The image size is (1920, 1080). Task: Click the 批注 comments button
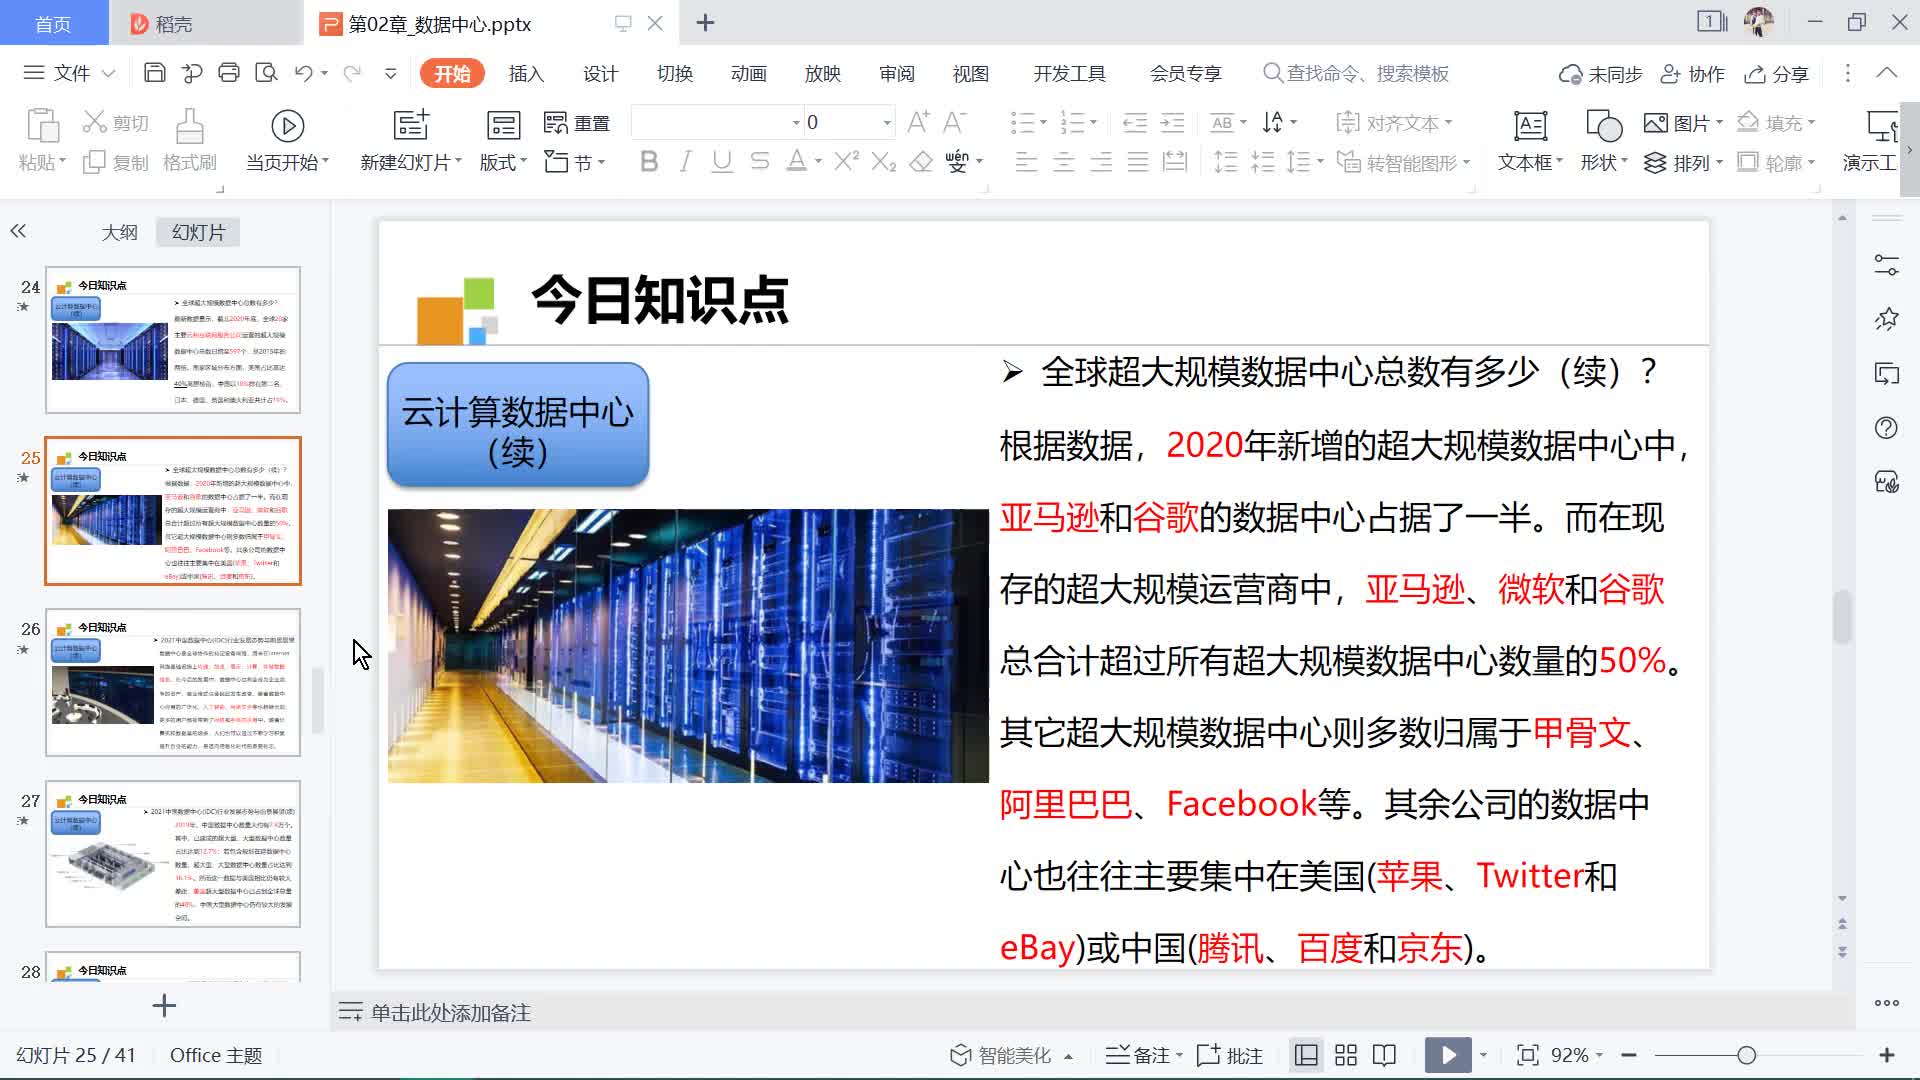coord(1230,1055)
